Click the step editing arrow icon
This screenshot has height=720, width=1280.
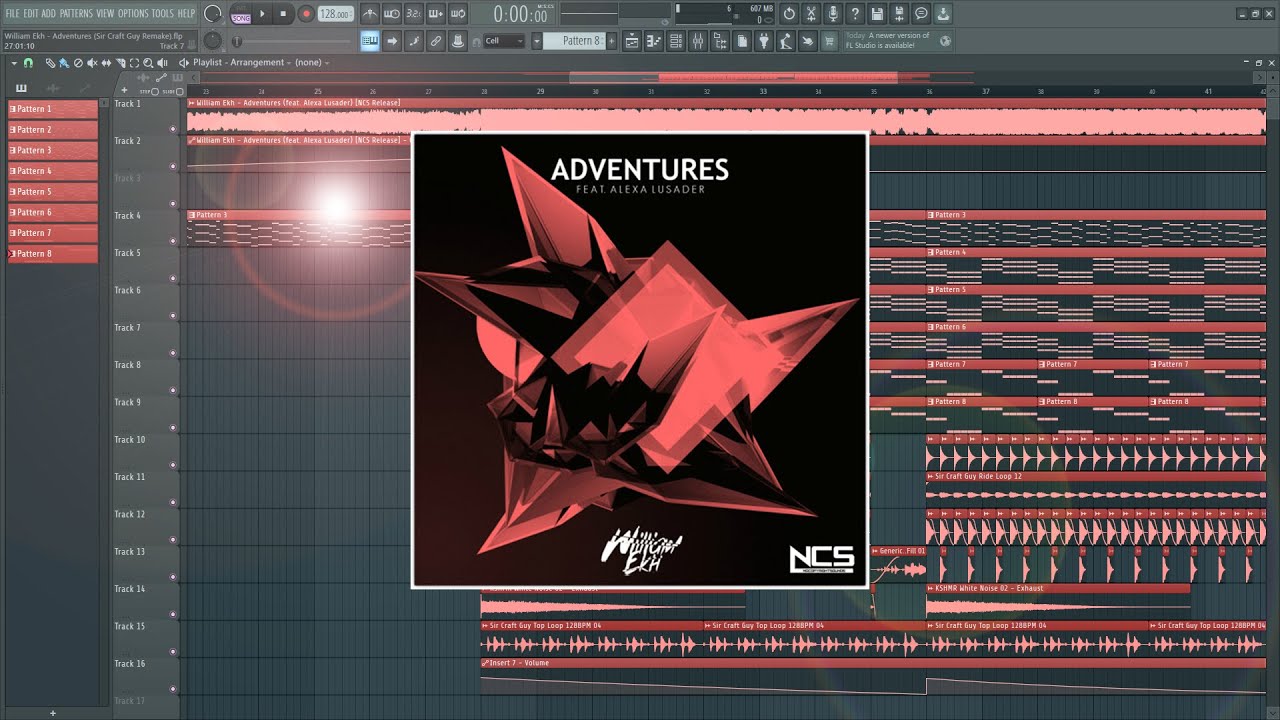(x=391, y=41)
